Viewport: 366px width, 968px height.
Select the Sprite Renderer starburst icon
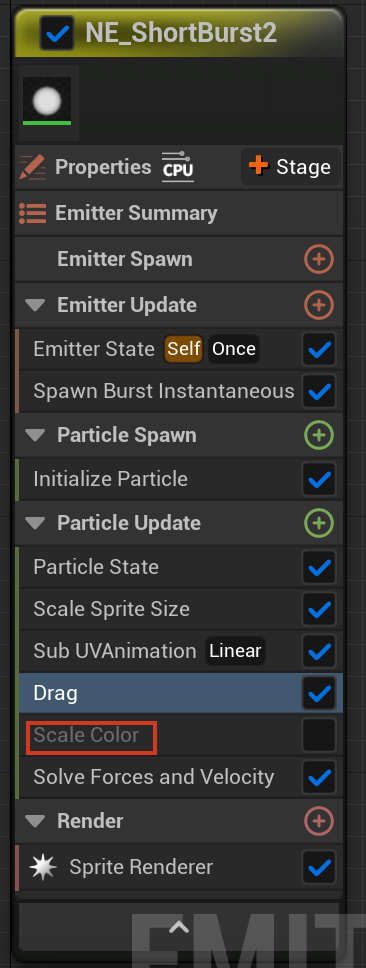pos(43,867)
